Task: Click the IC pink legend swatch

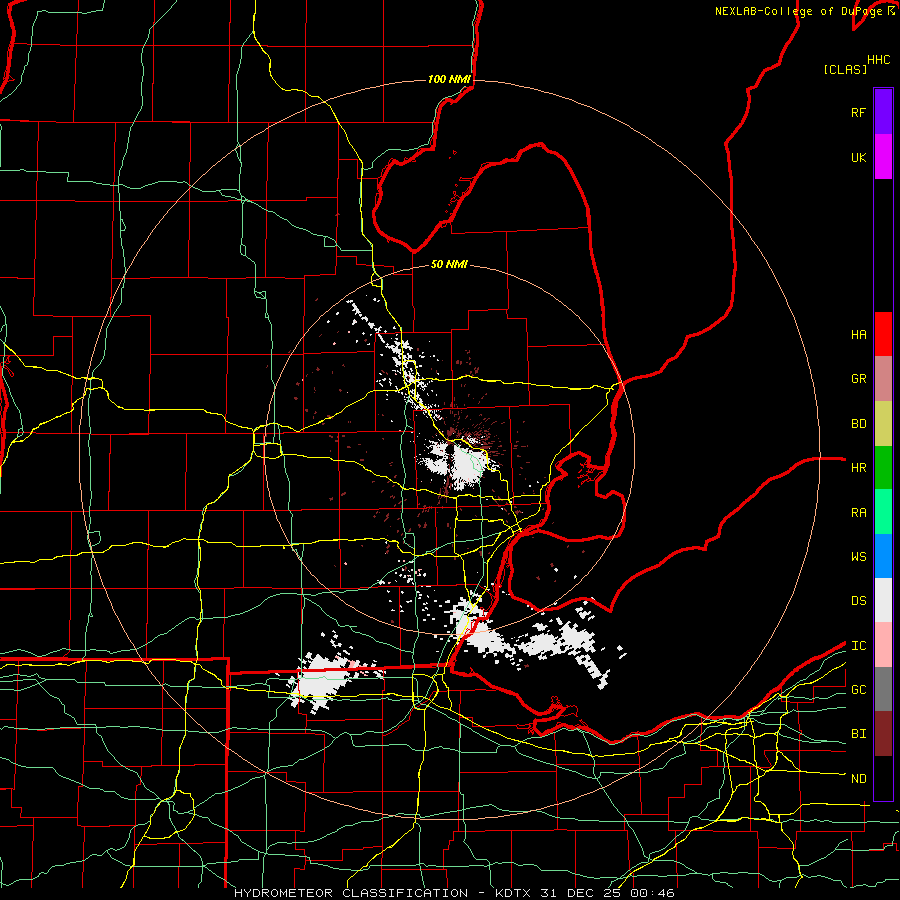Action: point(883,645)
